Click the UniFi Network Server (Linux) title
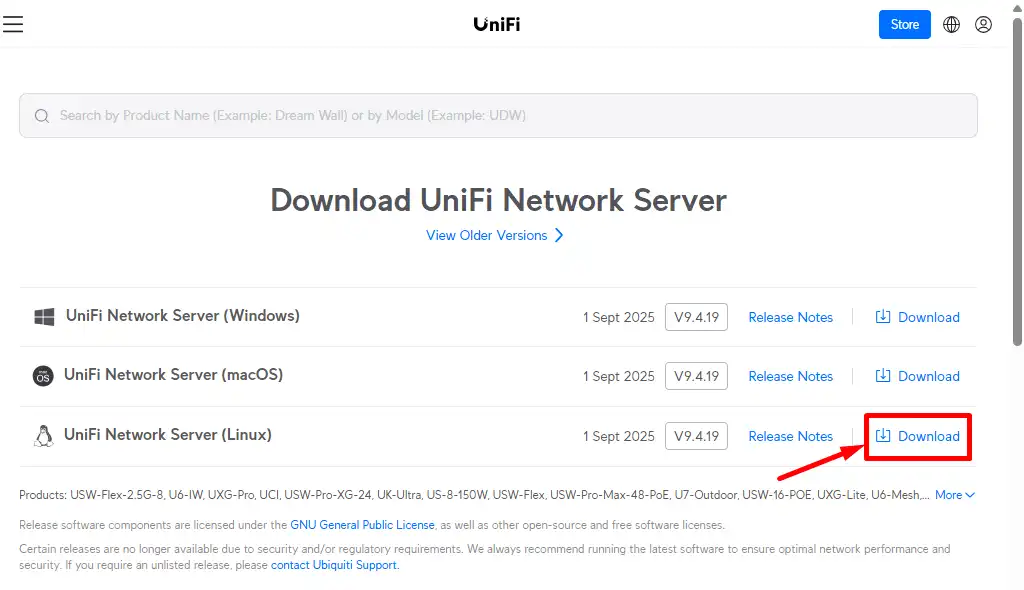 pyautogui.click(x=168, y=434)
